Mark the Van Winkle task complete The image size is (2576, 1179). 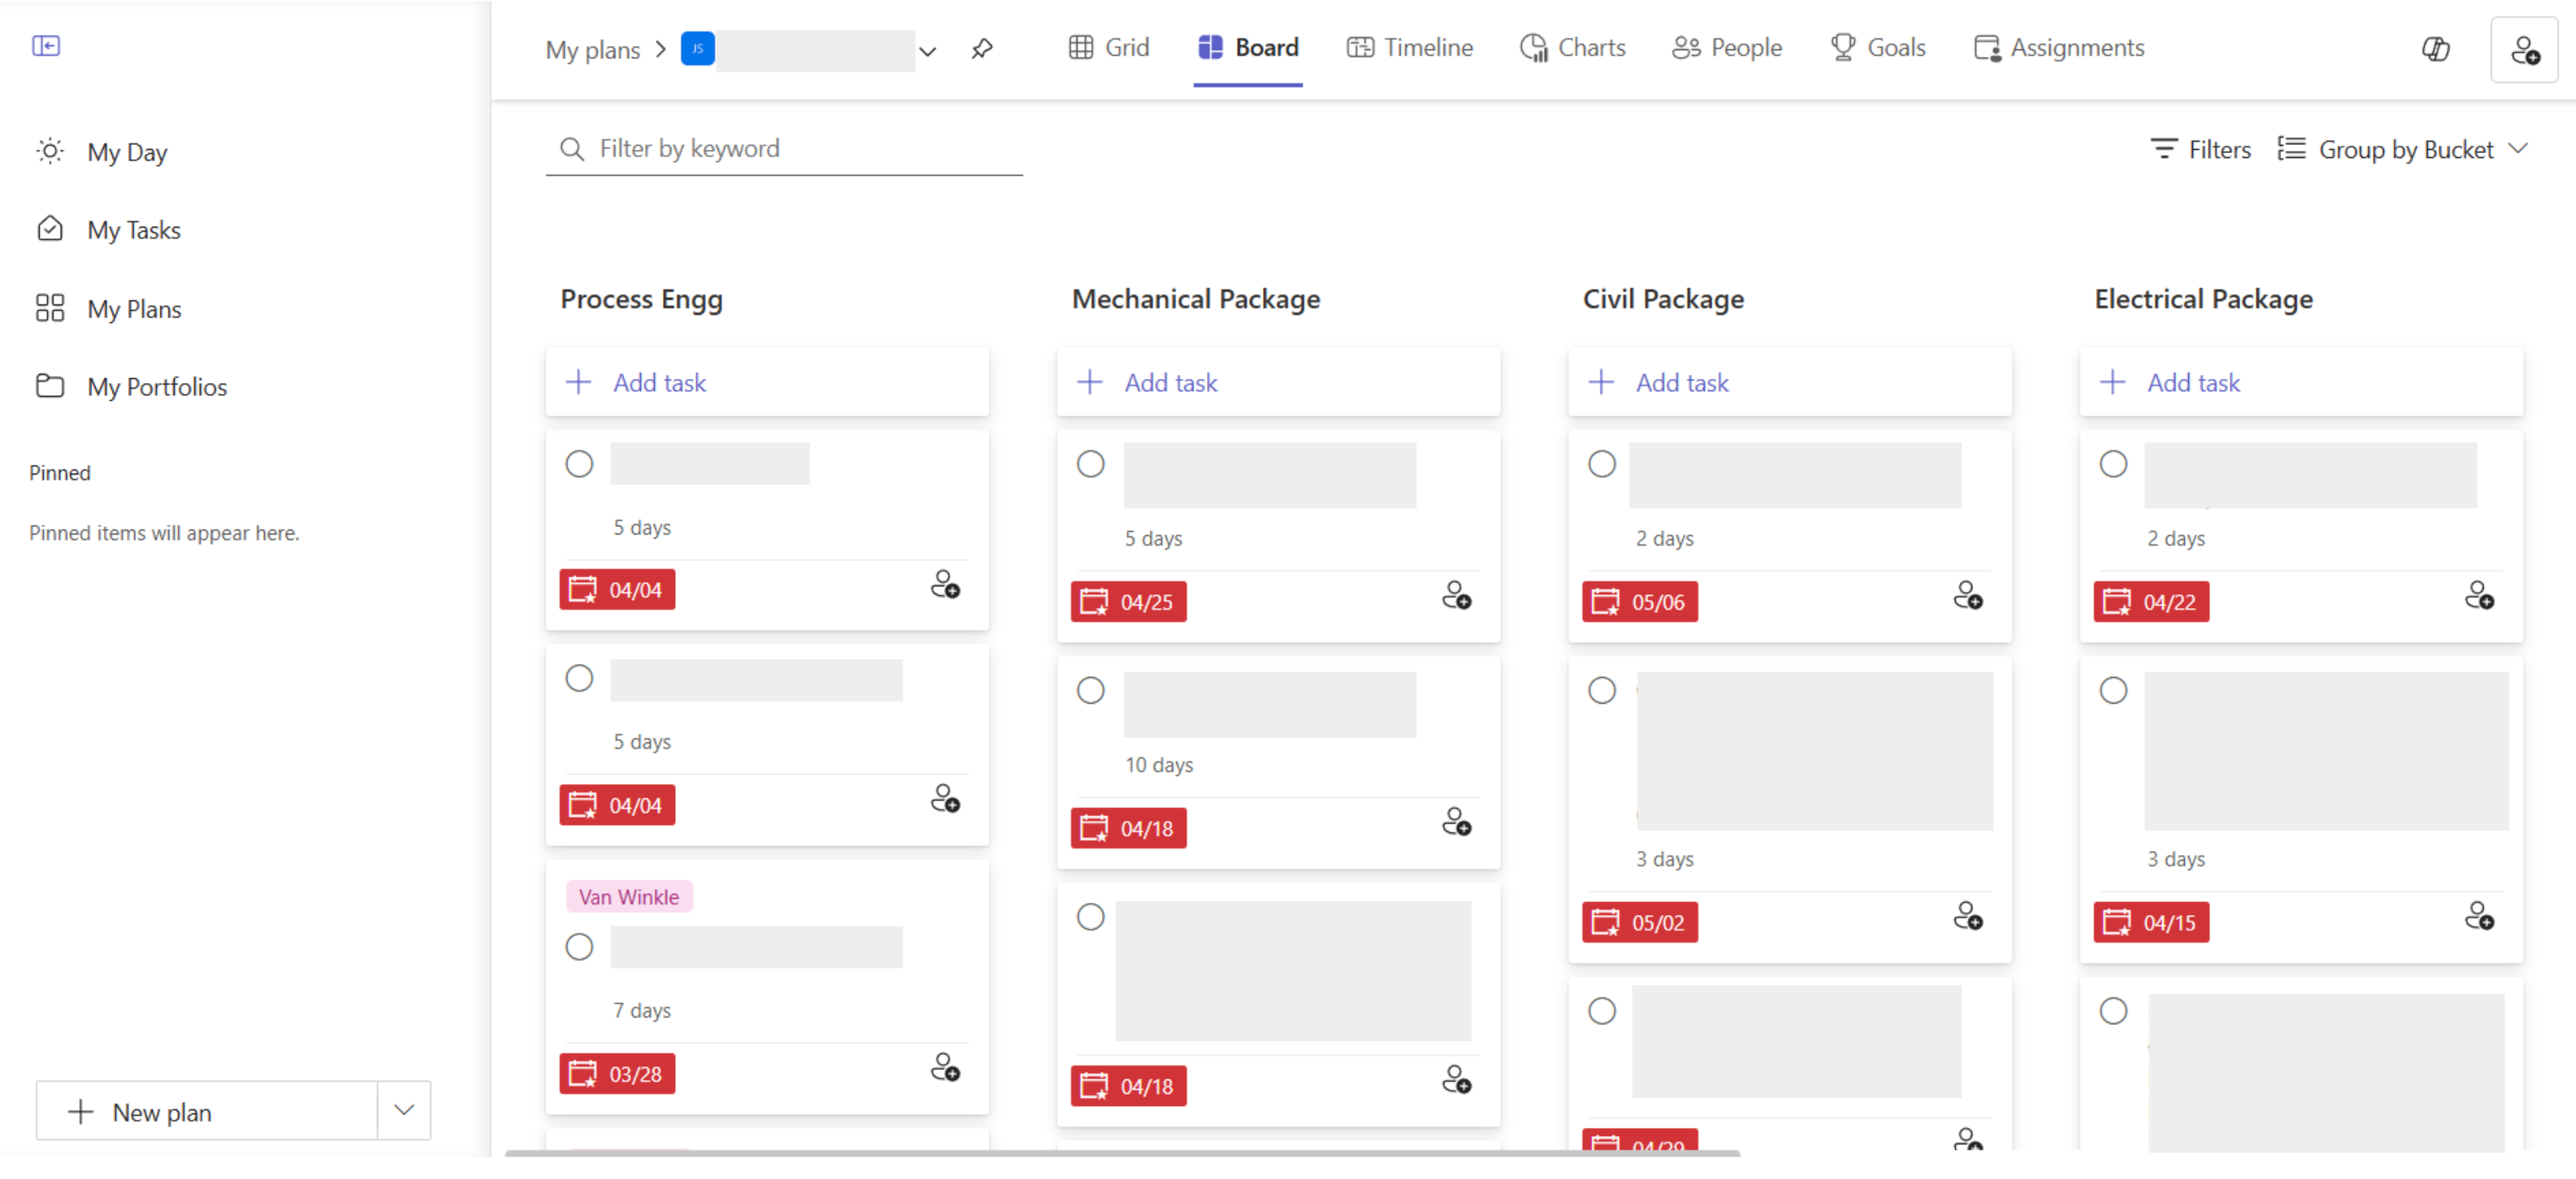pyautogui.click(x=579, y=947)
